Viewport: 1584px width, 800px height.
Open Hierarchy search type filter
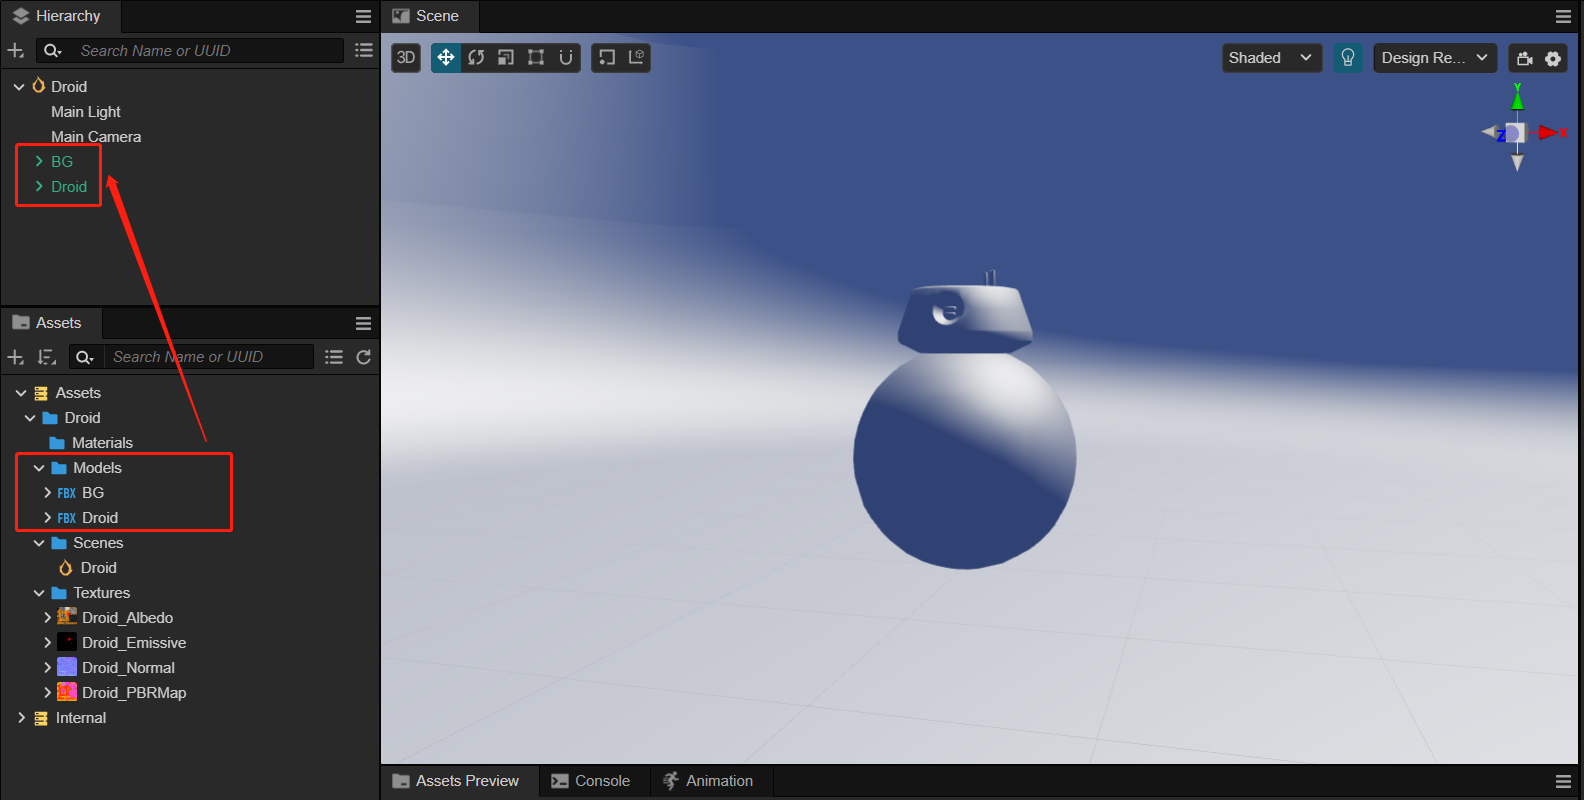coord(53,51)
